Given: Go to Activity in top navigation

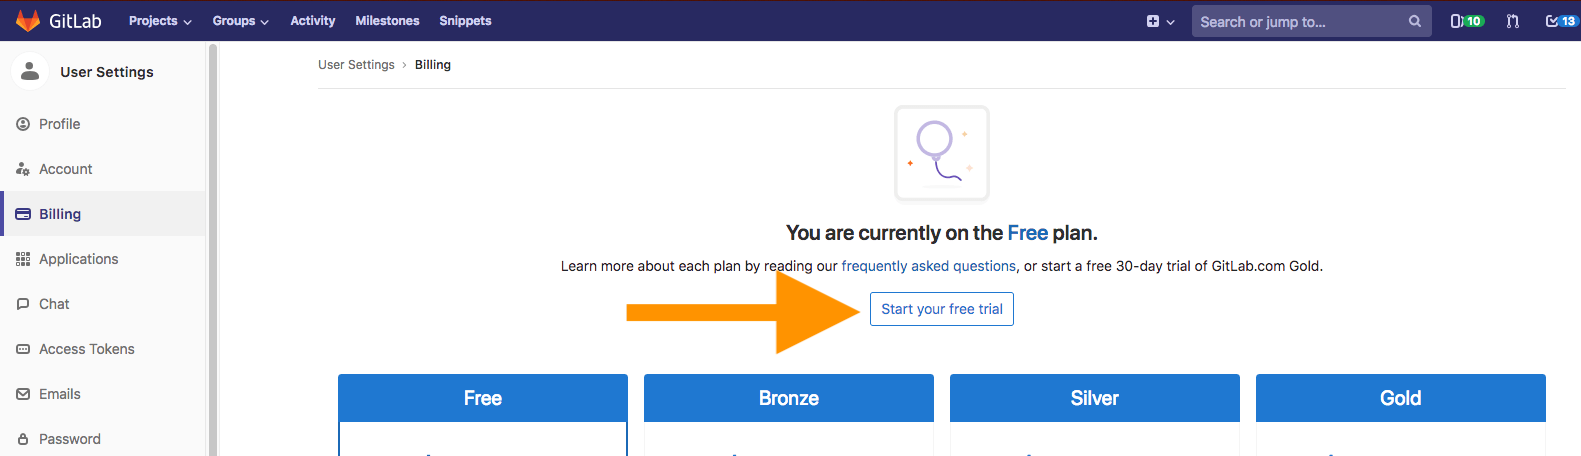Looking at the screenshot, I should (x=313, y=21).
